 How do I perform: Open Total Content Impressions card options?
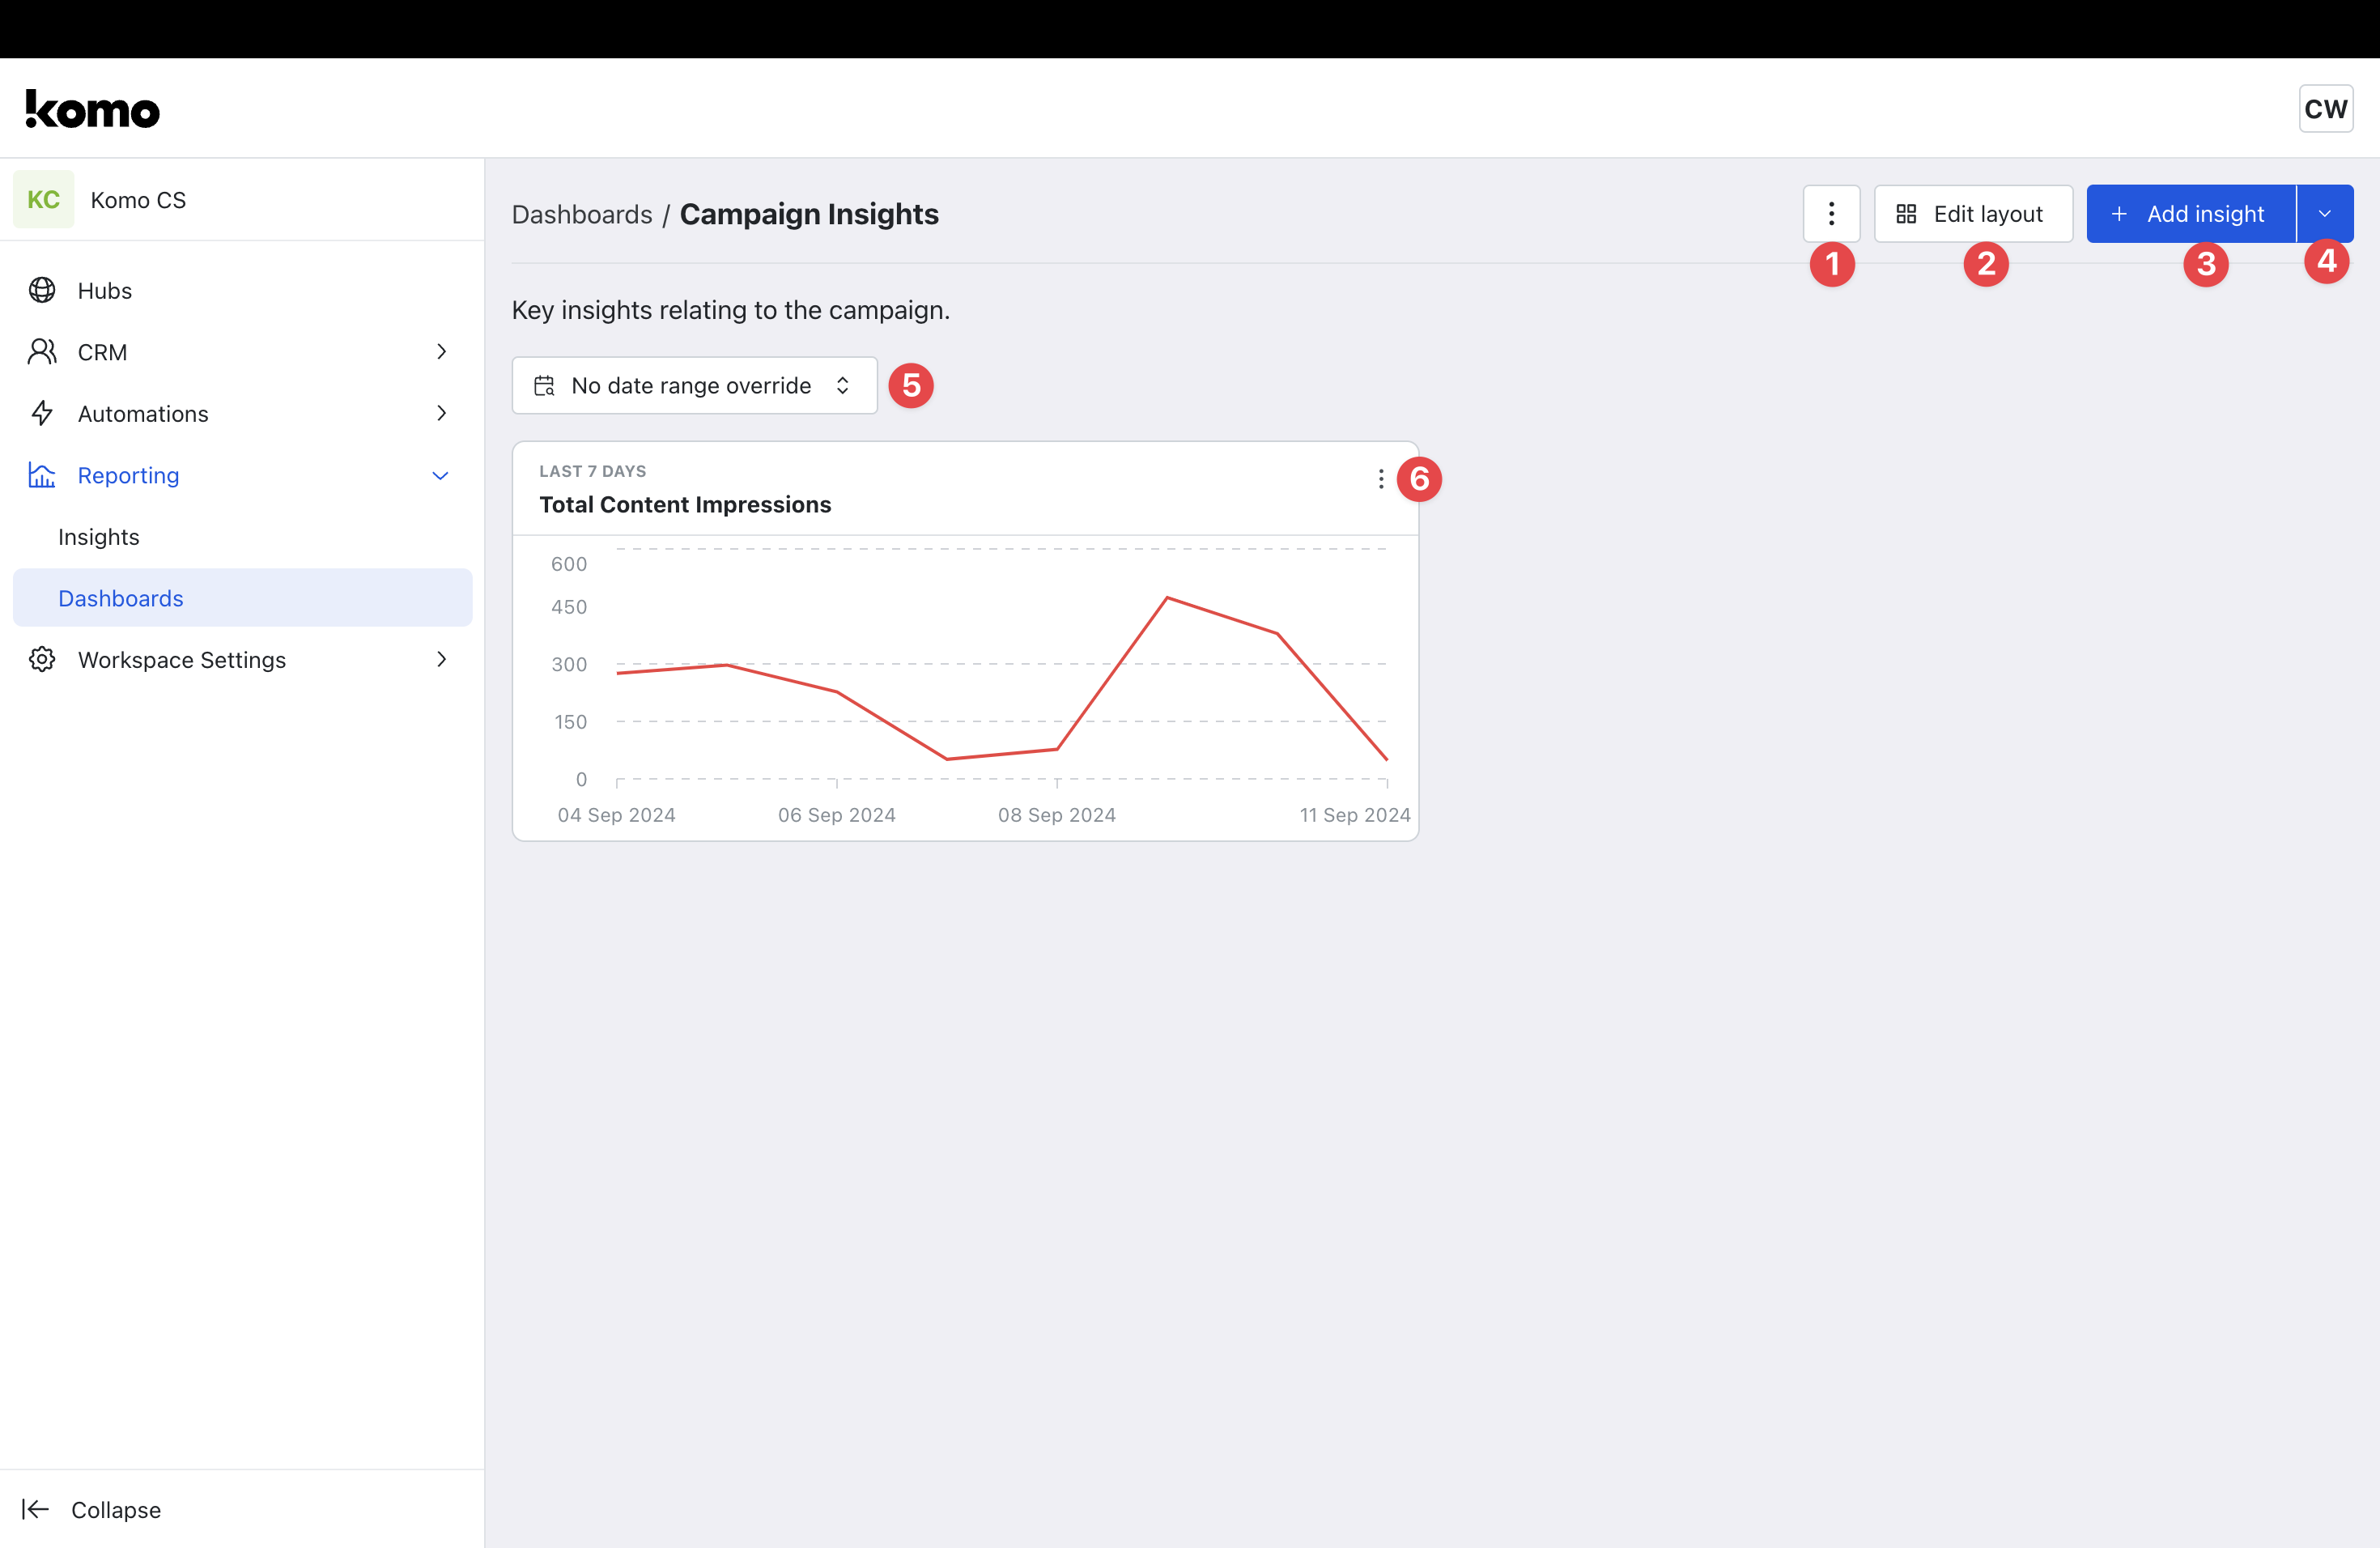pyautogui.click(x=1380, y=479)
